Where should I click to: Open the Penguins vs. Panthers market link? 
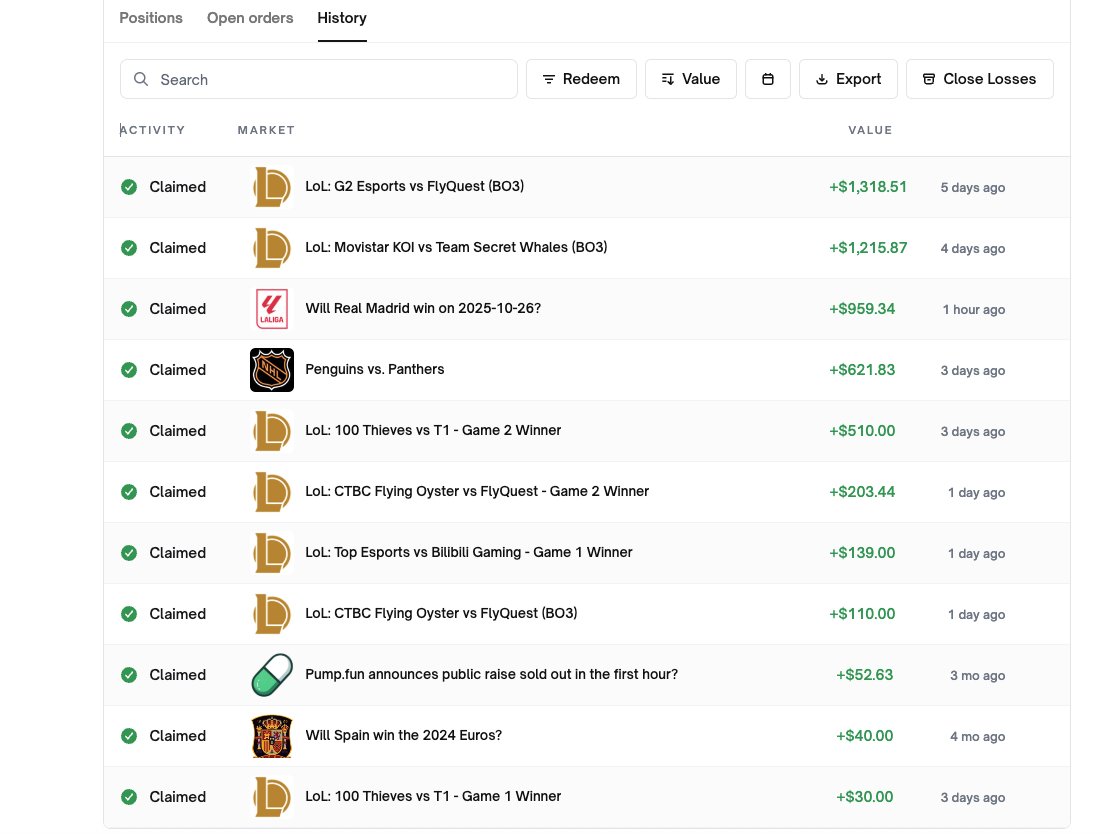click(374, 369)
